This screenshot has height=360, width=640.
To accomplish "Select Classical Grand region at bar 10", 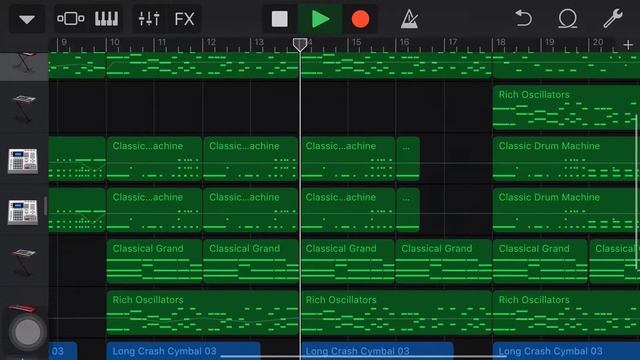I will [154, 262].
